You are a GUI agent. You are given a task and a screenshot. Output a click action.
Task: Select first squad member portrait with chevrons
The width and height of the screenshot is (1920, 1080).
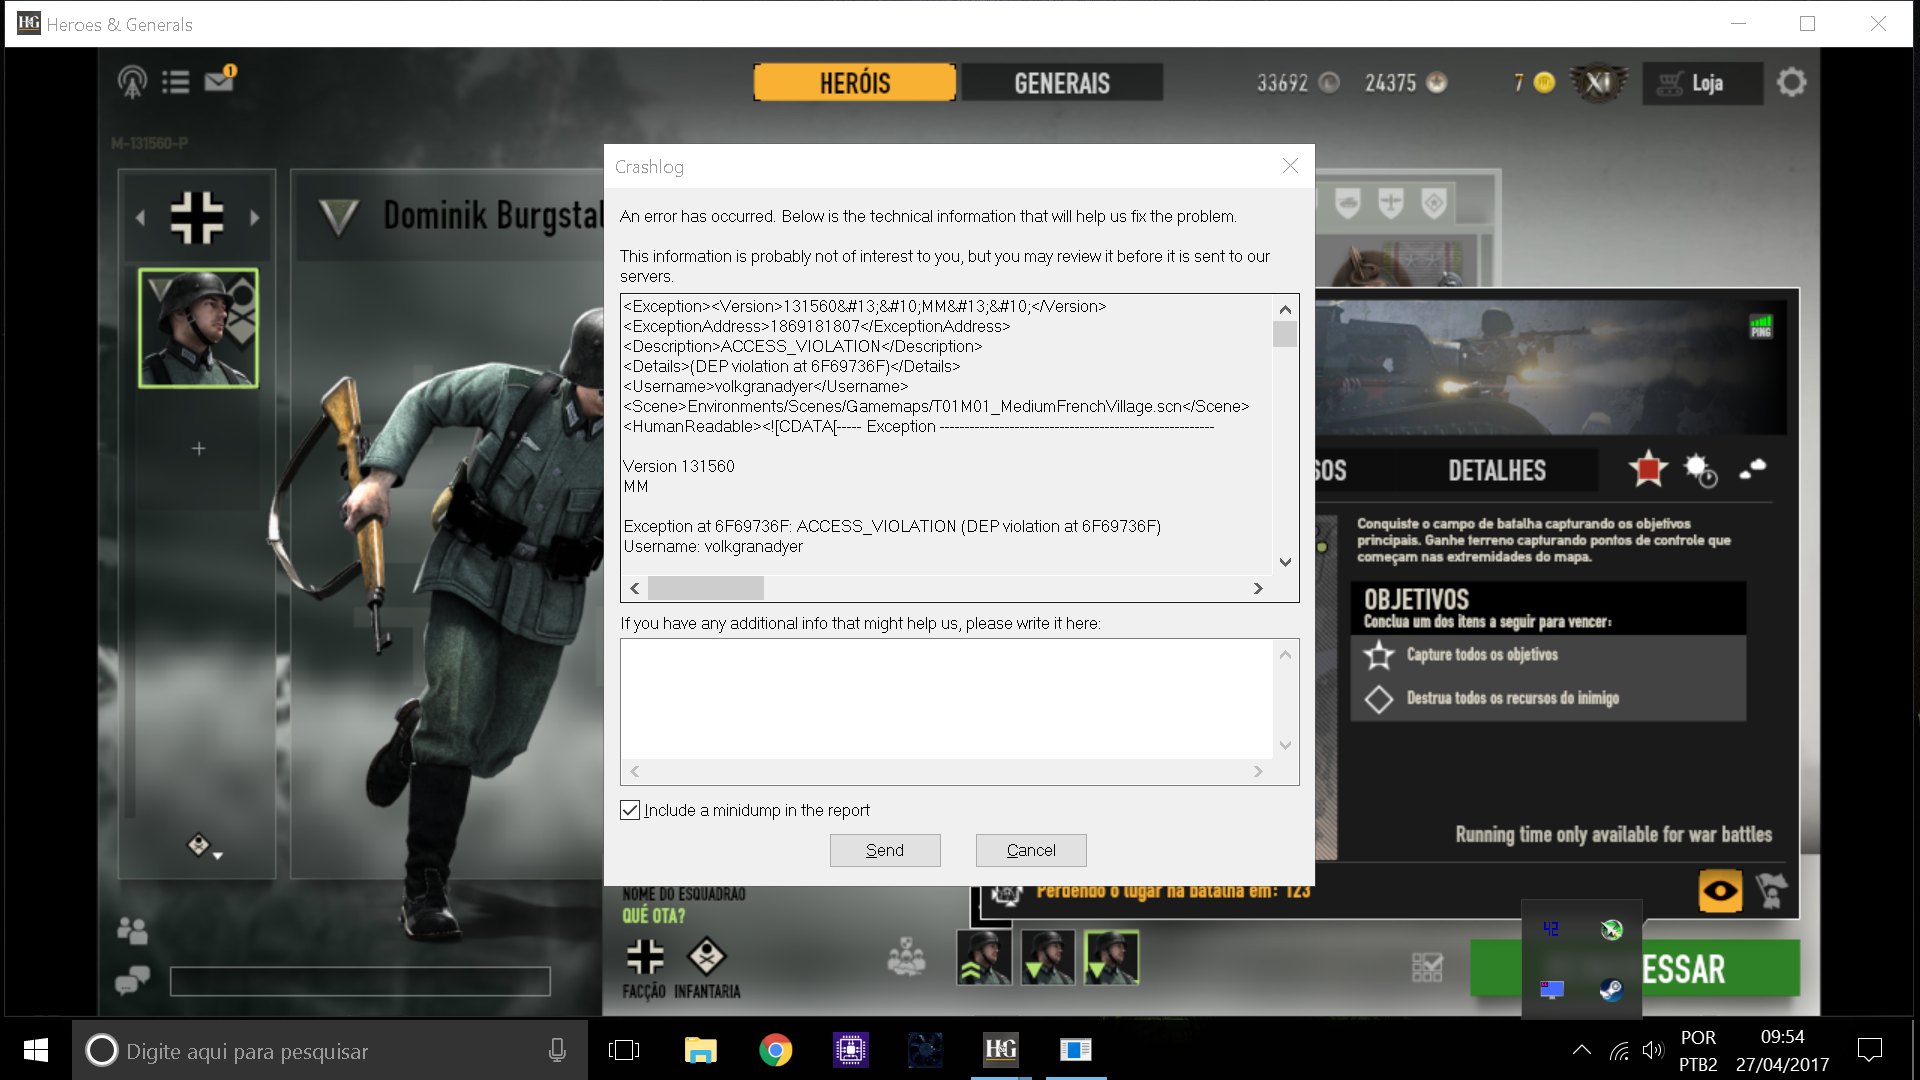984,957
